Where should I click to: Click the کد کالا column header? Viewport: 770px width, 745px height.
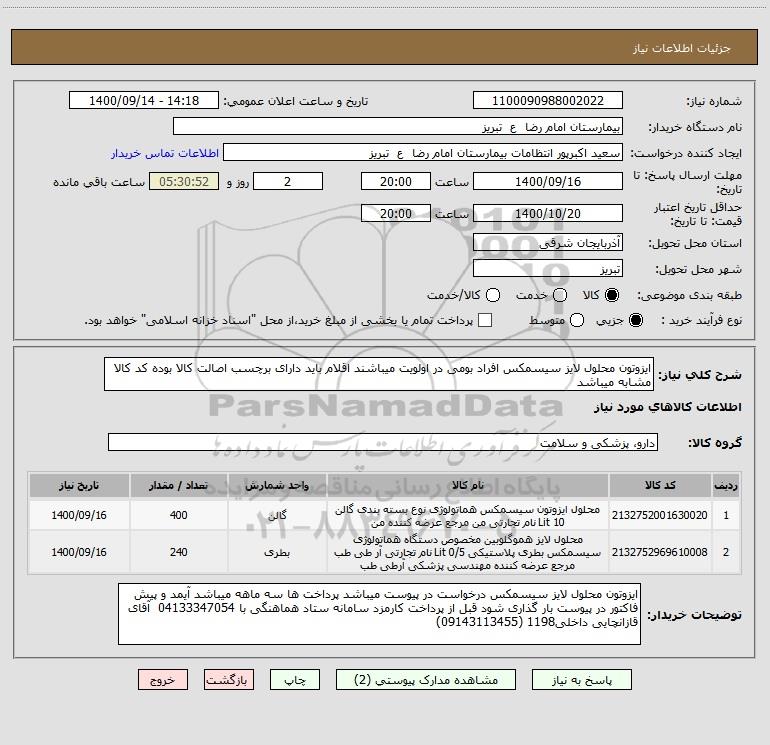tap(660, 485)
